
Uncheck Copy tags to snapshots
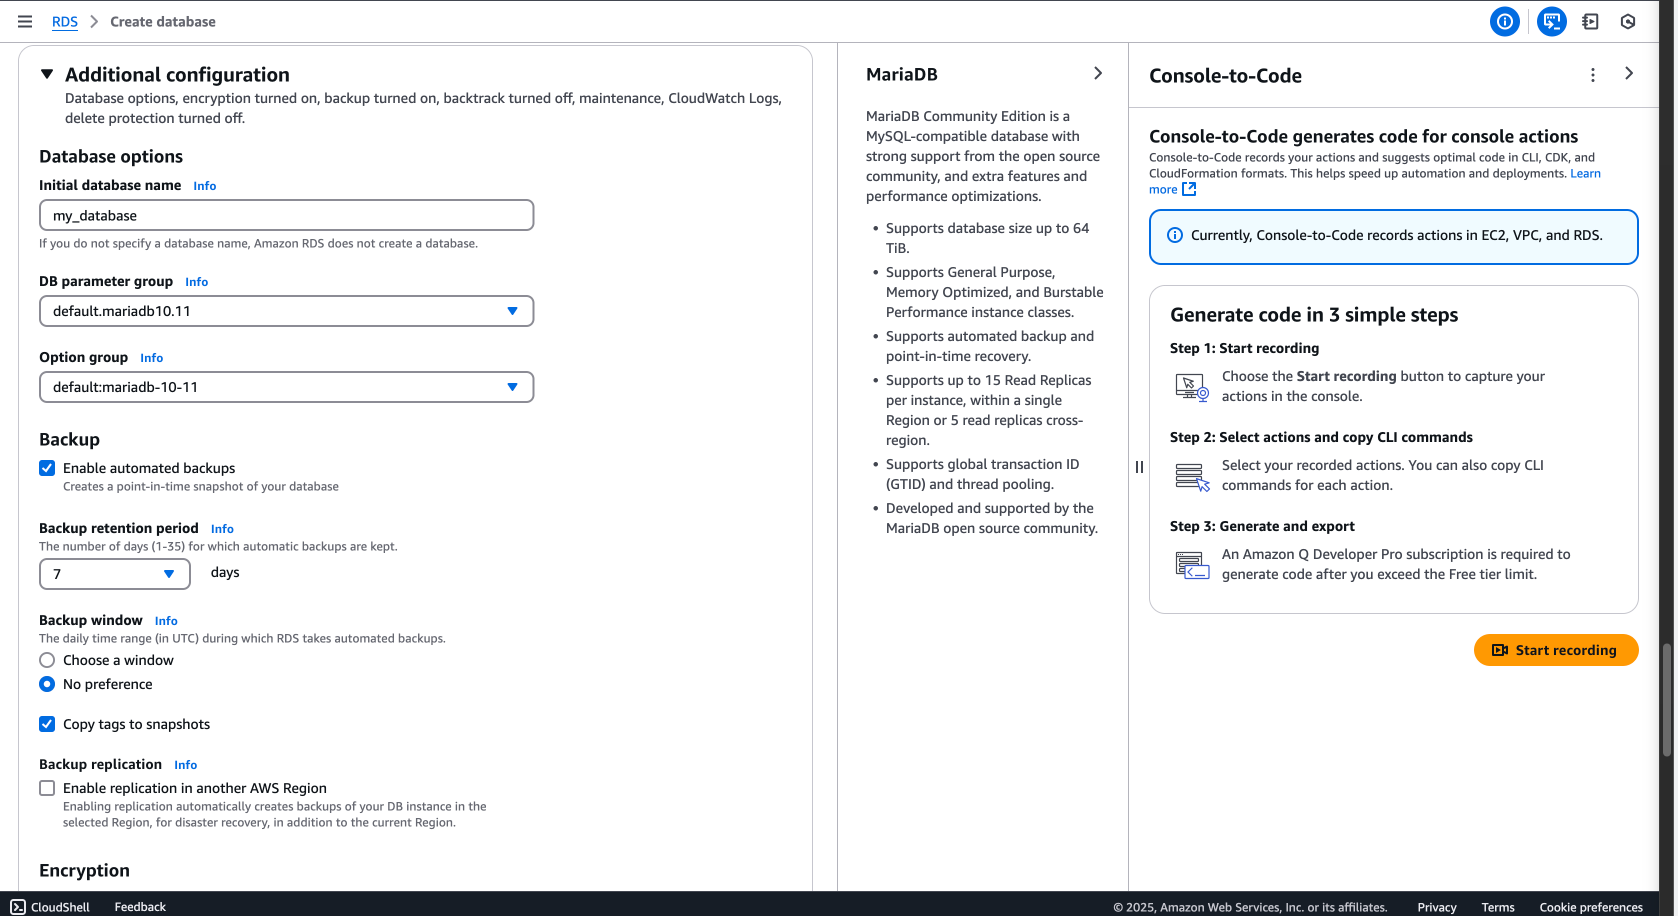(x=47, y=724)
